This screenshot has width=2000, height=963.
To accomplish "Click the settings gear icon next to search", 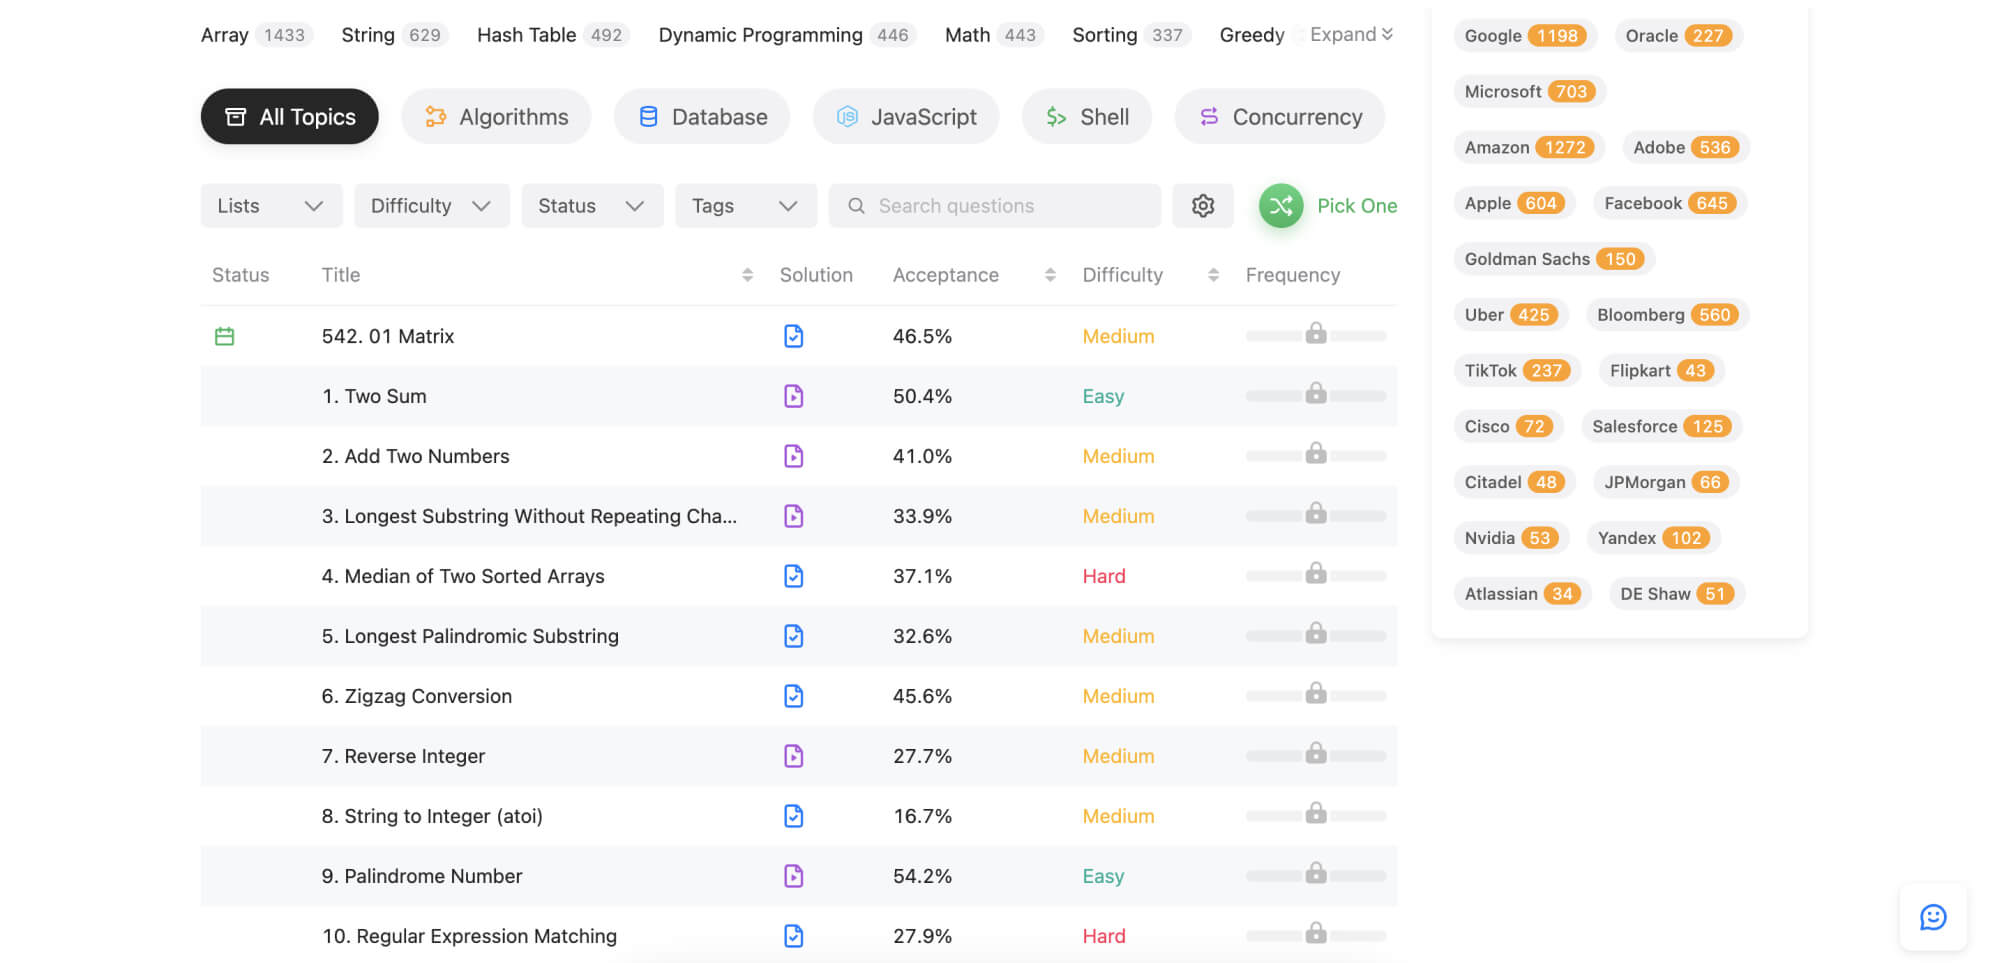I will (1202, 206).
